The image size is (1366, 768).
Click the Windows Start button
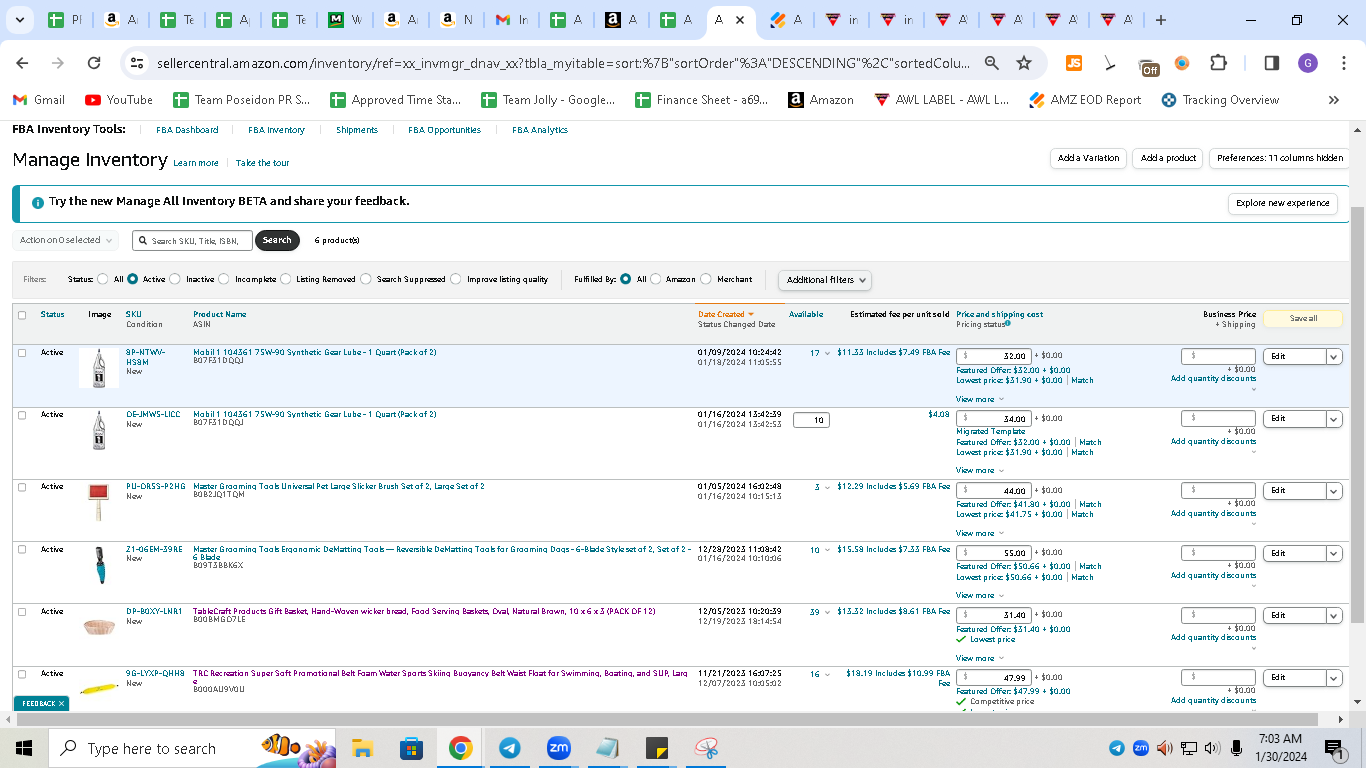tap(24, 748)
